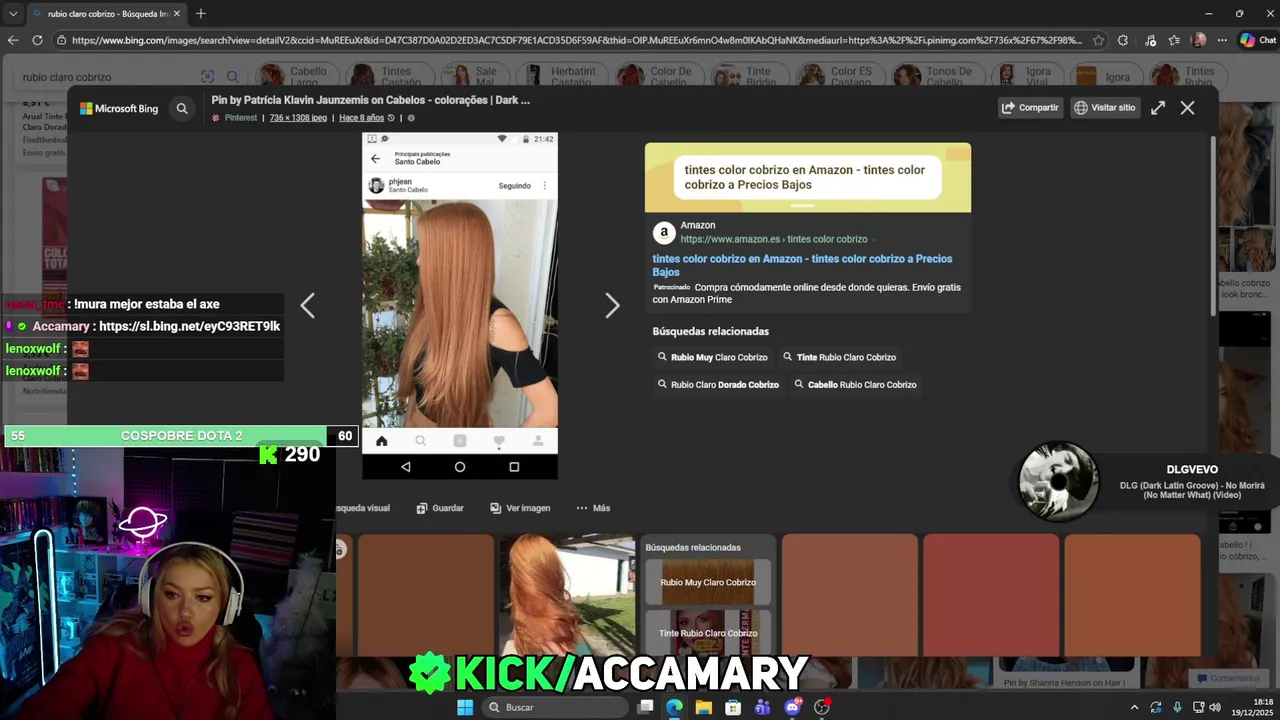The image size is (1280, 720).
Task: Open the browser Settings and more menu
Action: [x=1221, y=40]
